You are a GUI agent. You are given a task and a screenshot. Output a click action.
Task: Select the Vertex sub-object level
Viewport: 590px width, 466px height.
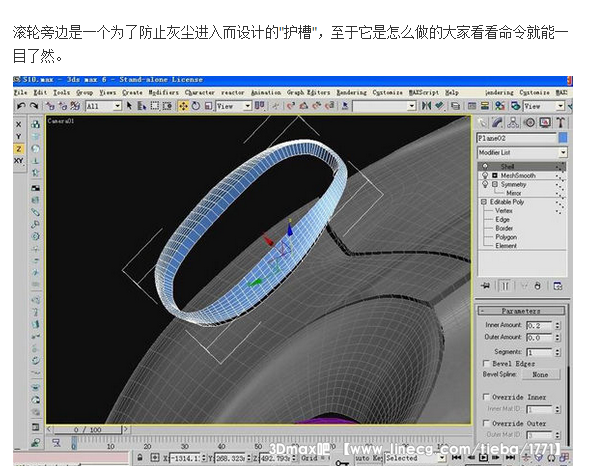(x=504, y=211)
